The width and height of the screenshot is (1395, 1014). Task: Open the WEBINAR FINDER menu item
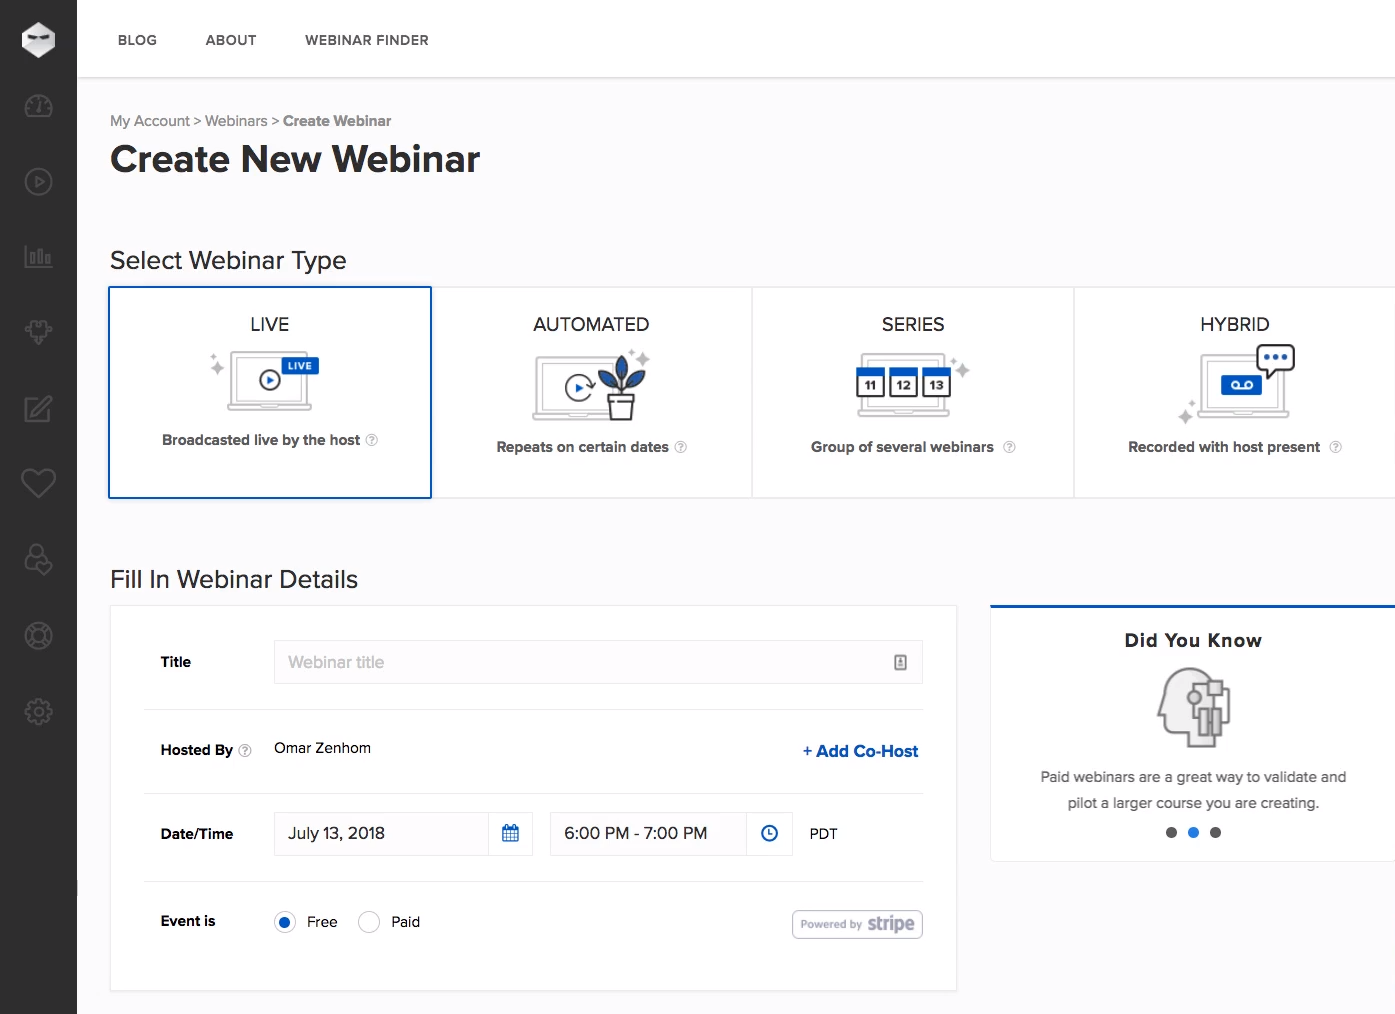367,40
